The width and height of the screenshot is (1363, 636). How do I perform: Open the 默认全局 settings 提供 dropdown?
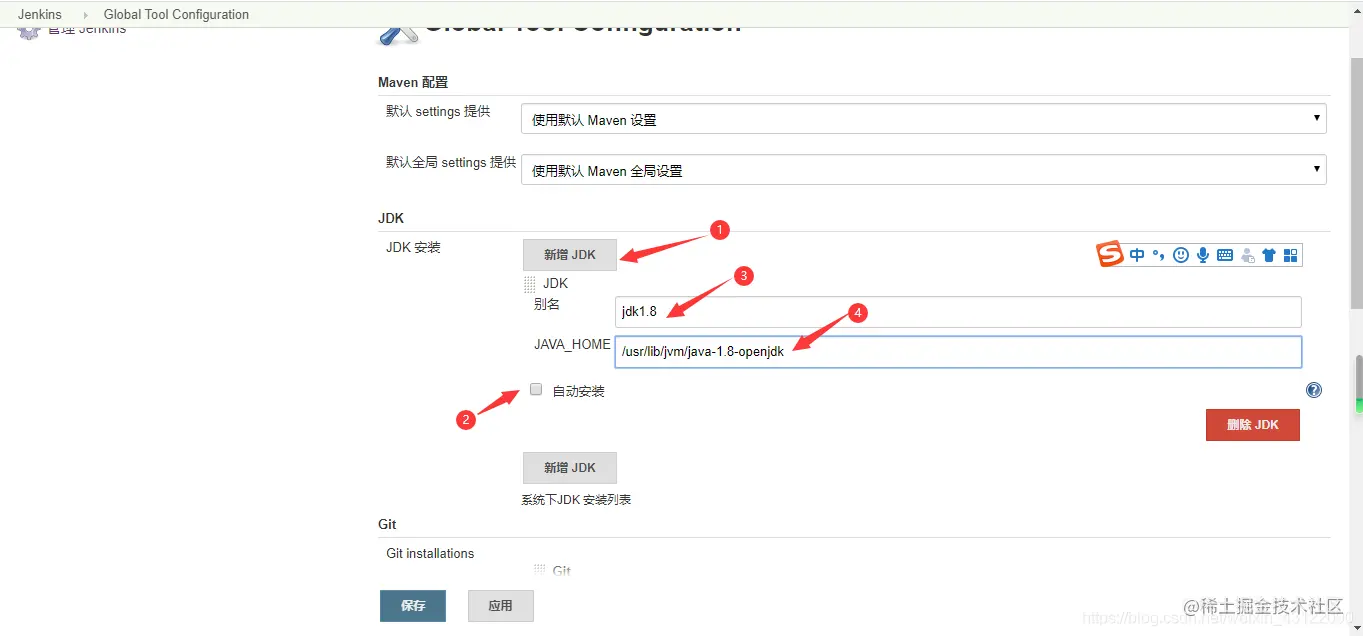pyautogui.click(x=921, y=170)
